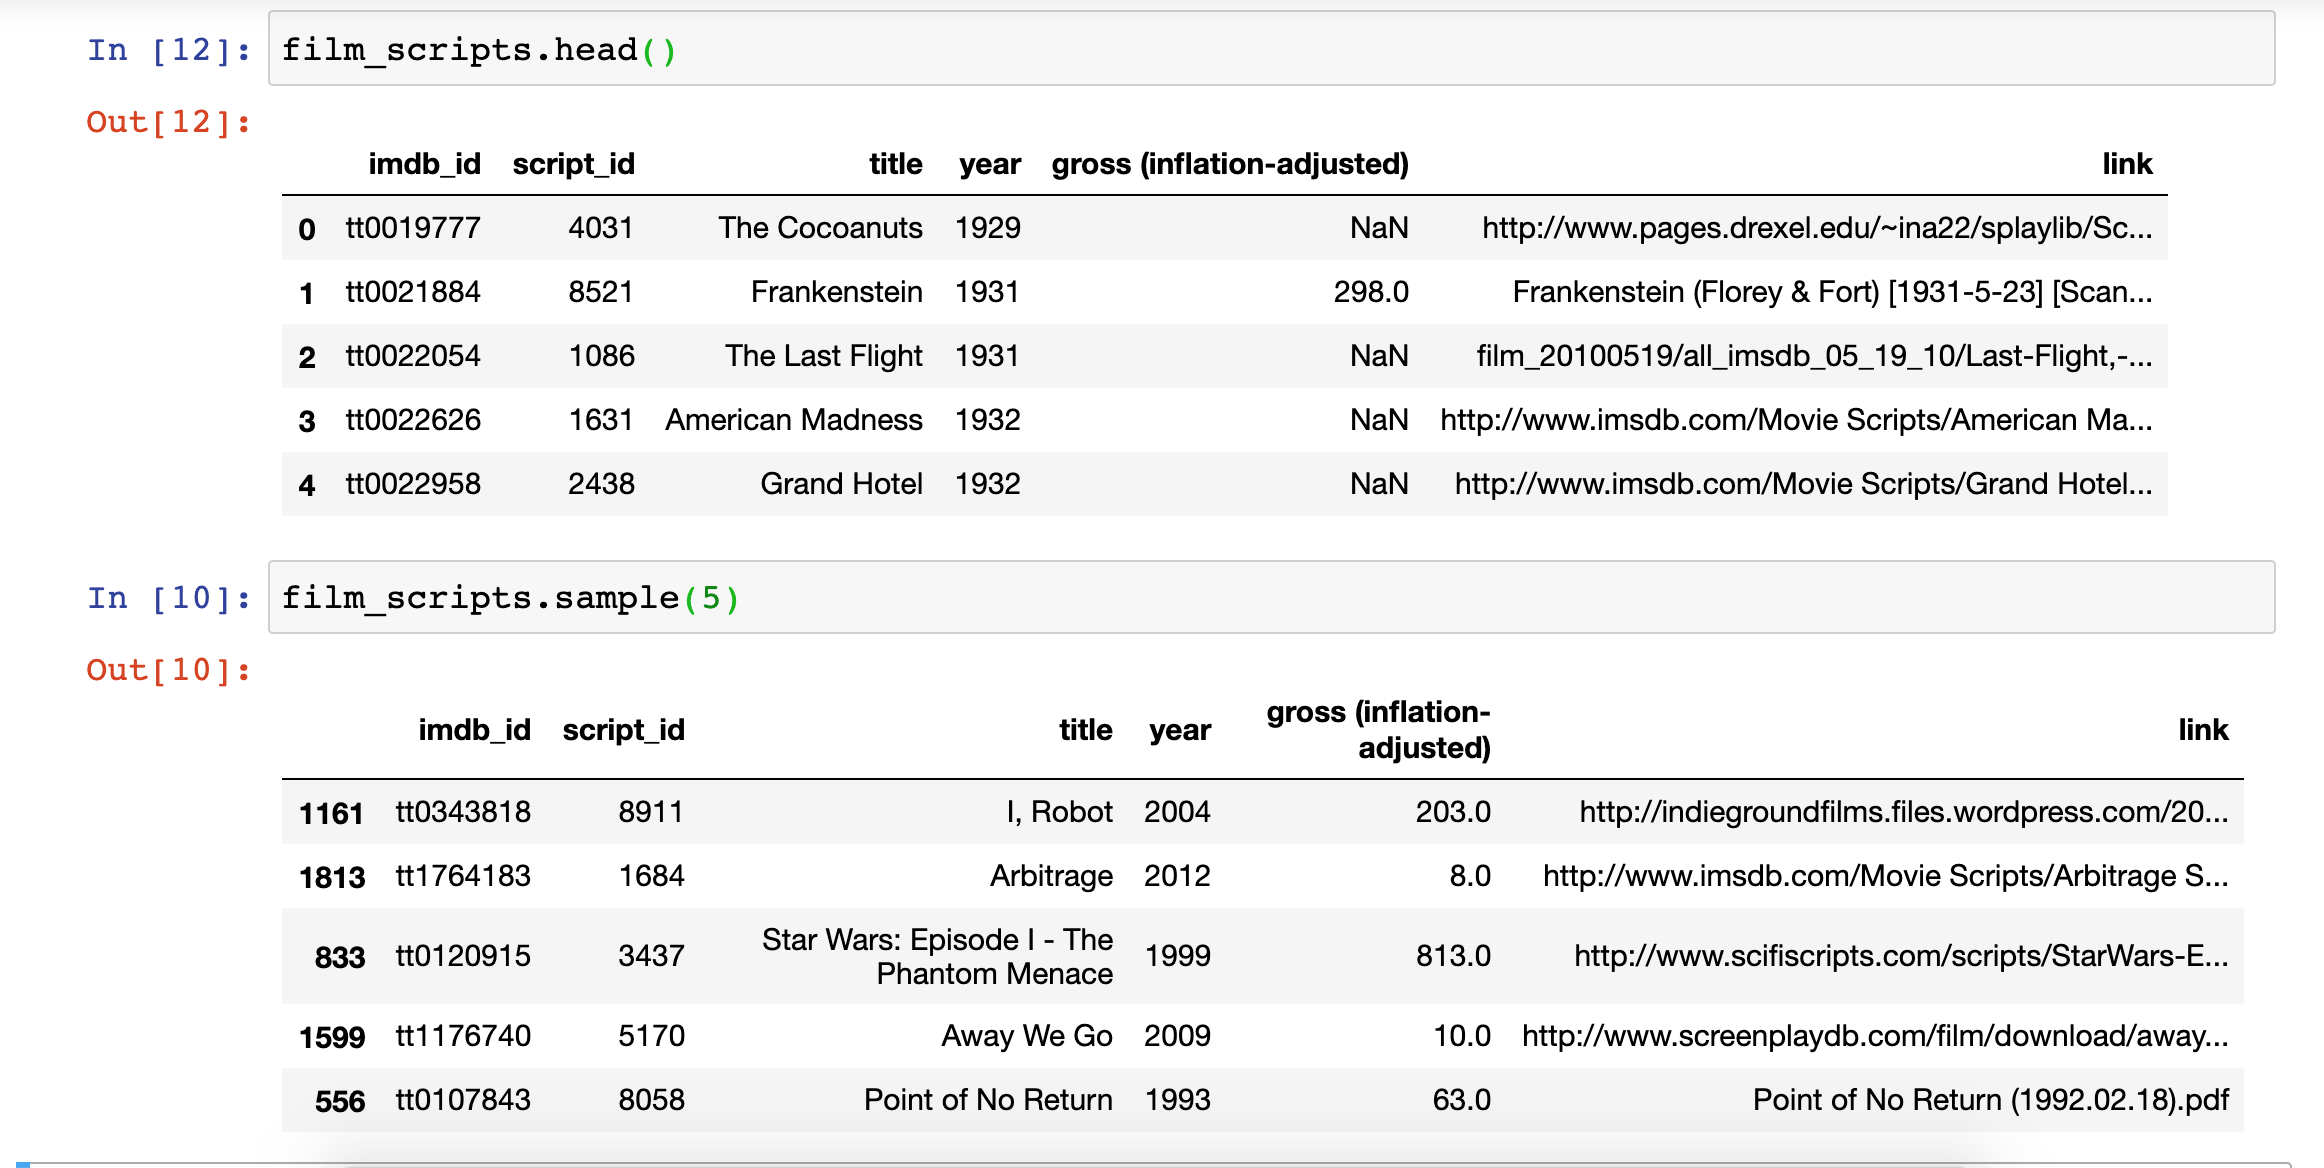
Task: Select year 2004
Action: 1177,812
